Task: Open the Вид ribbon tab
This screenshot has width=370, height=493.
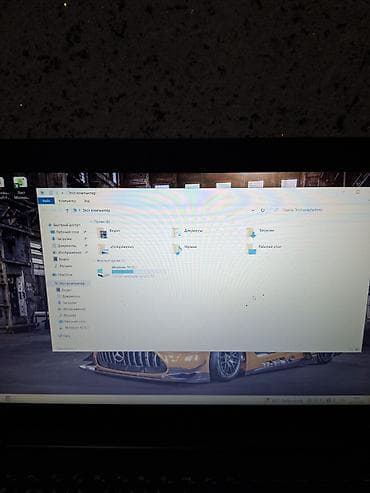Action: click(x=87, y=201)
